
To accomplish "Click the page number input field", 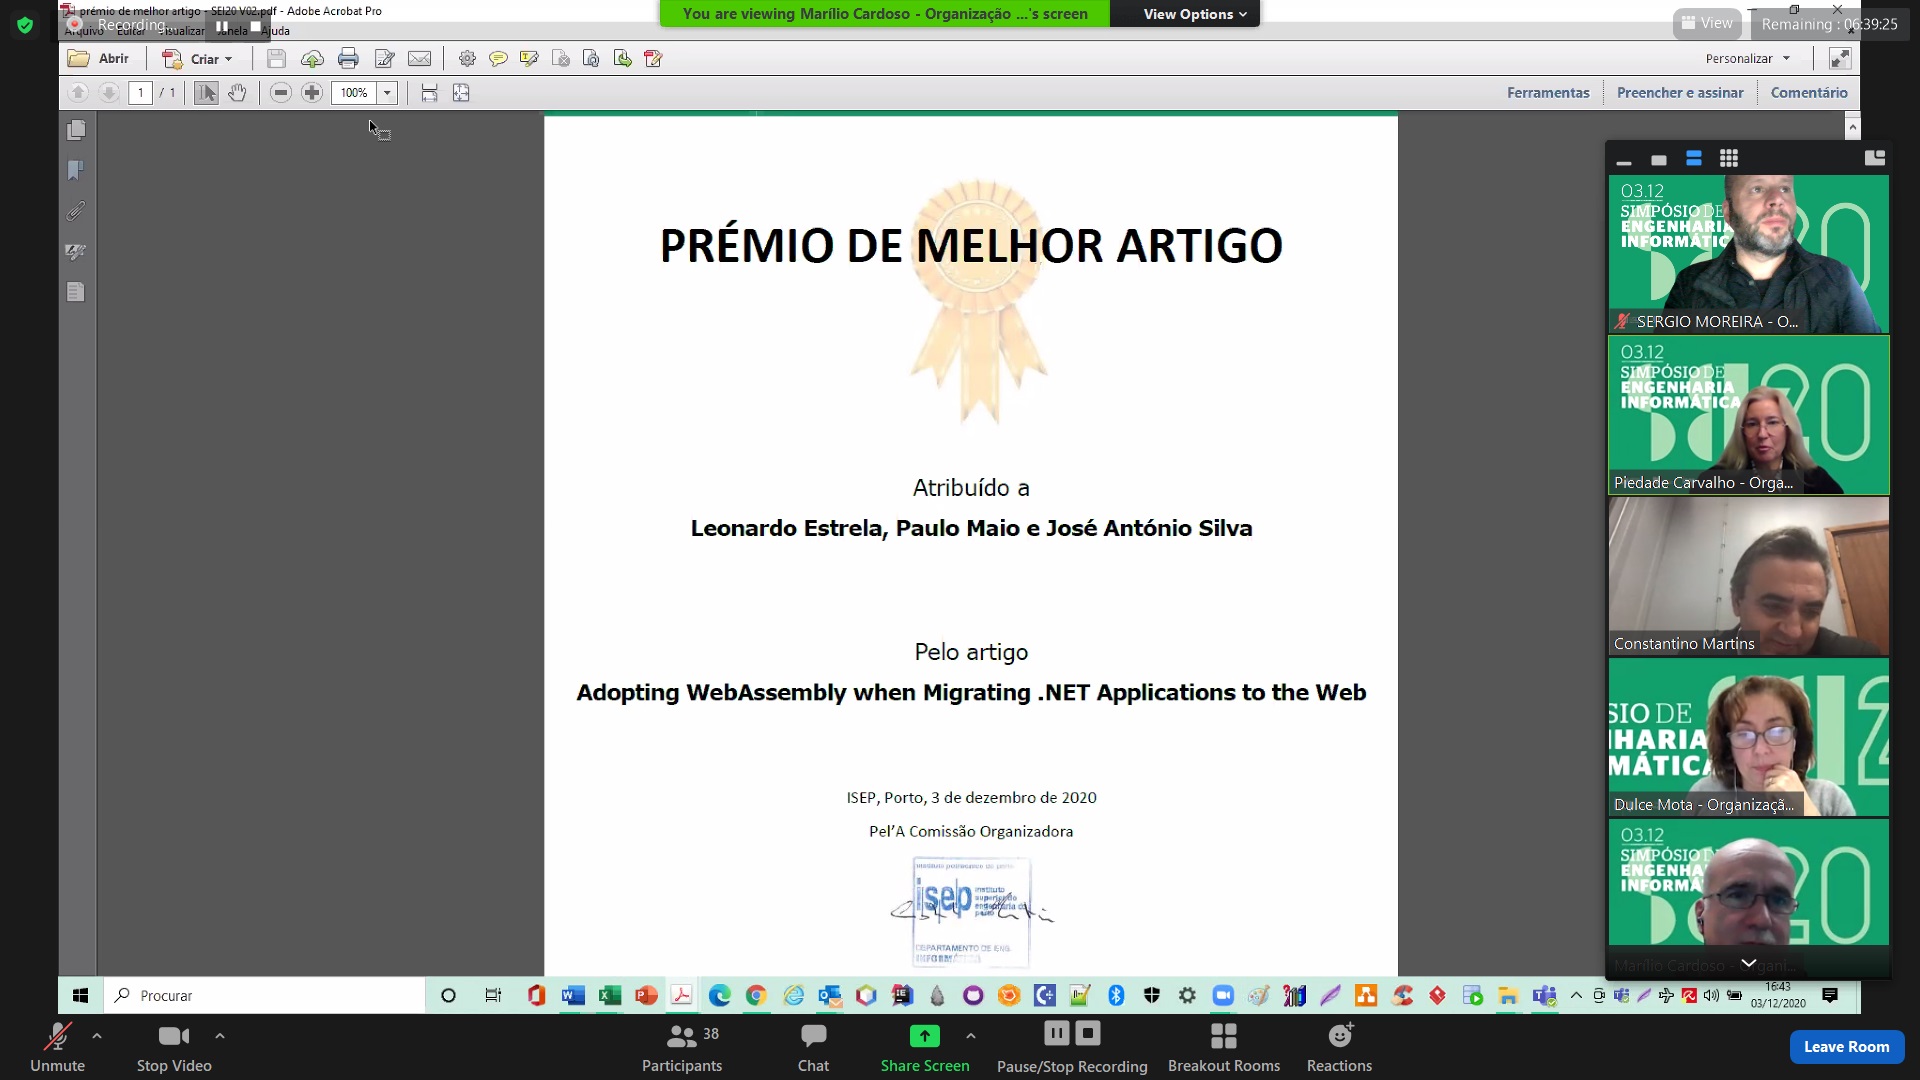I will click(x=140, y=93).
